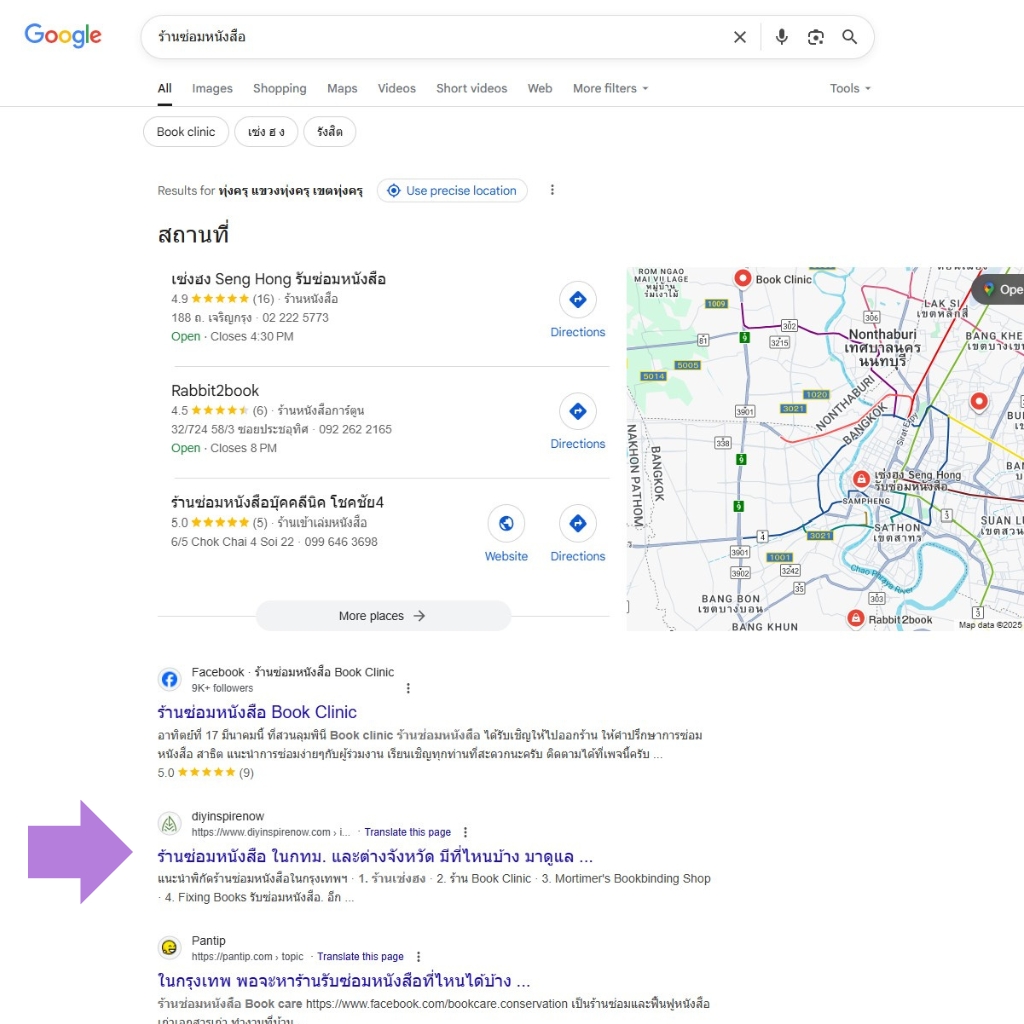The height and width of the screenshot is (1024, 1024).
Task: Click Pantip site favicon
Action: coord(169,948)
